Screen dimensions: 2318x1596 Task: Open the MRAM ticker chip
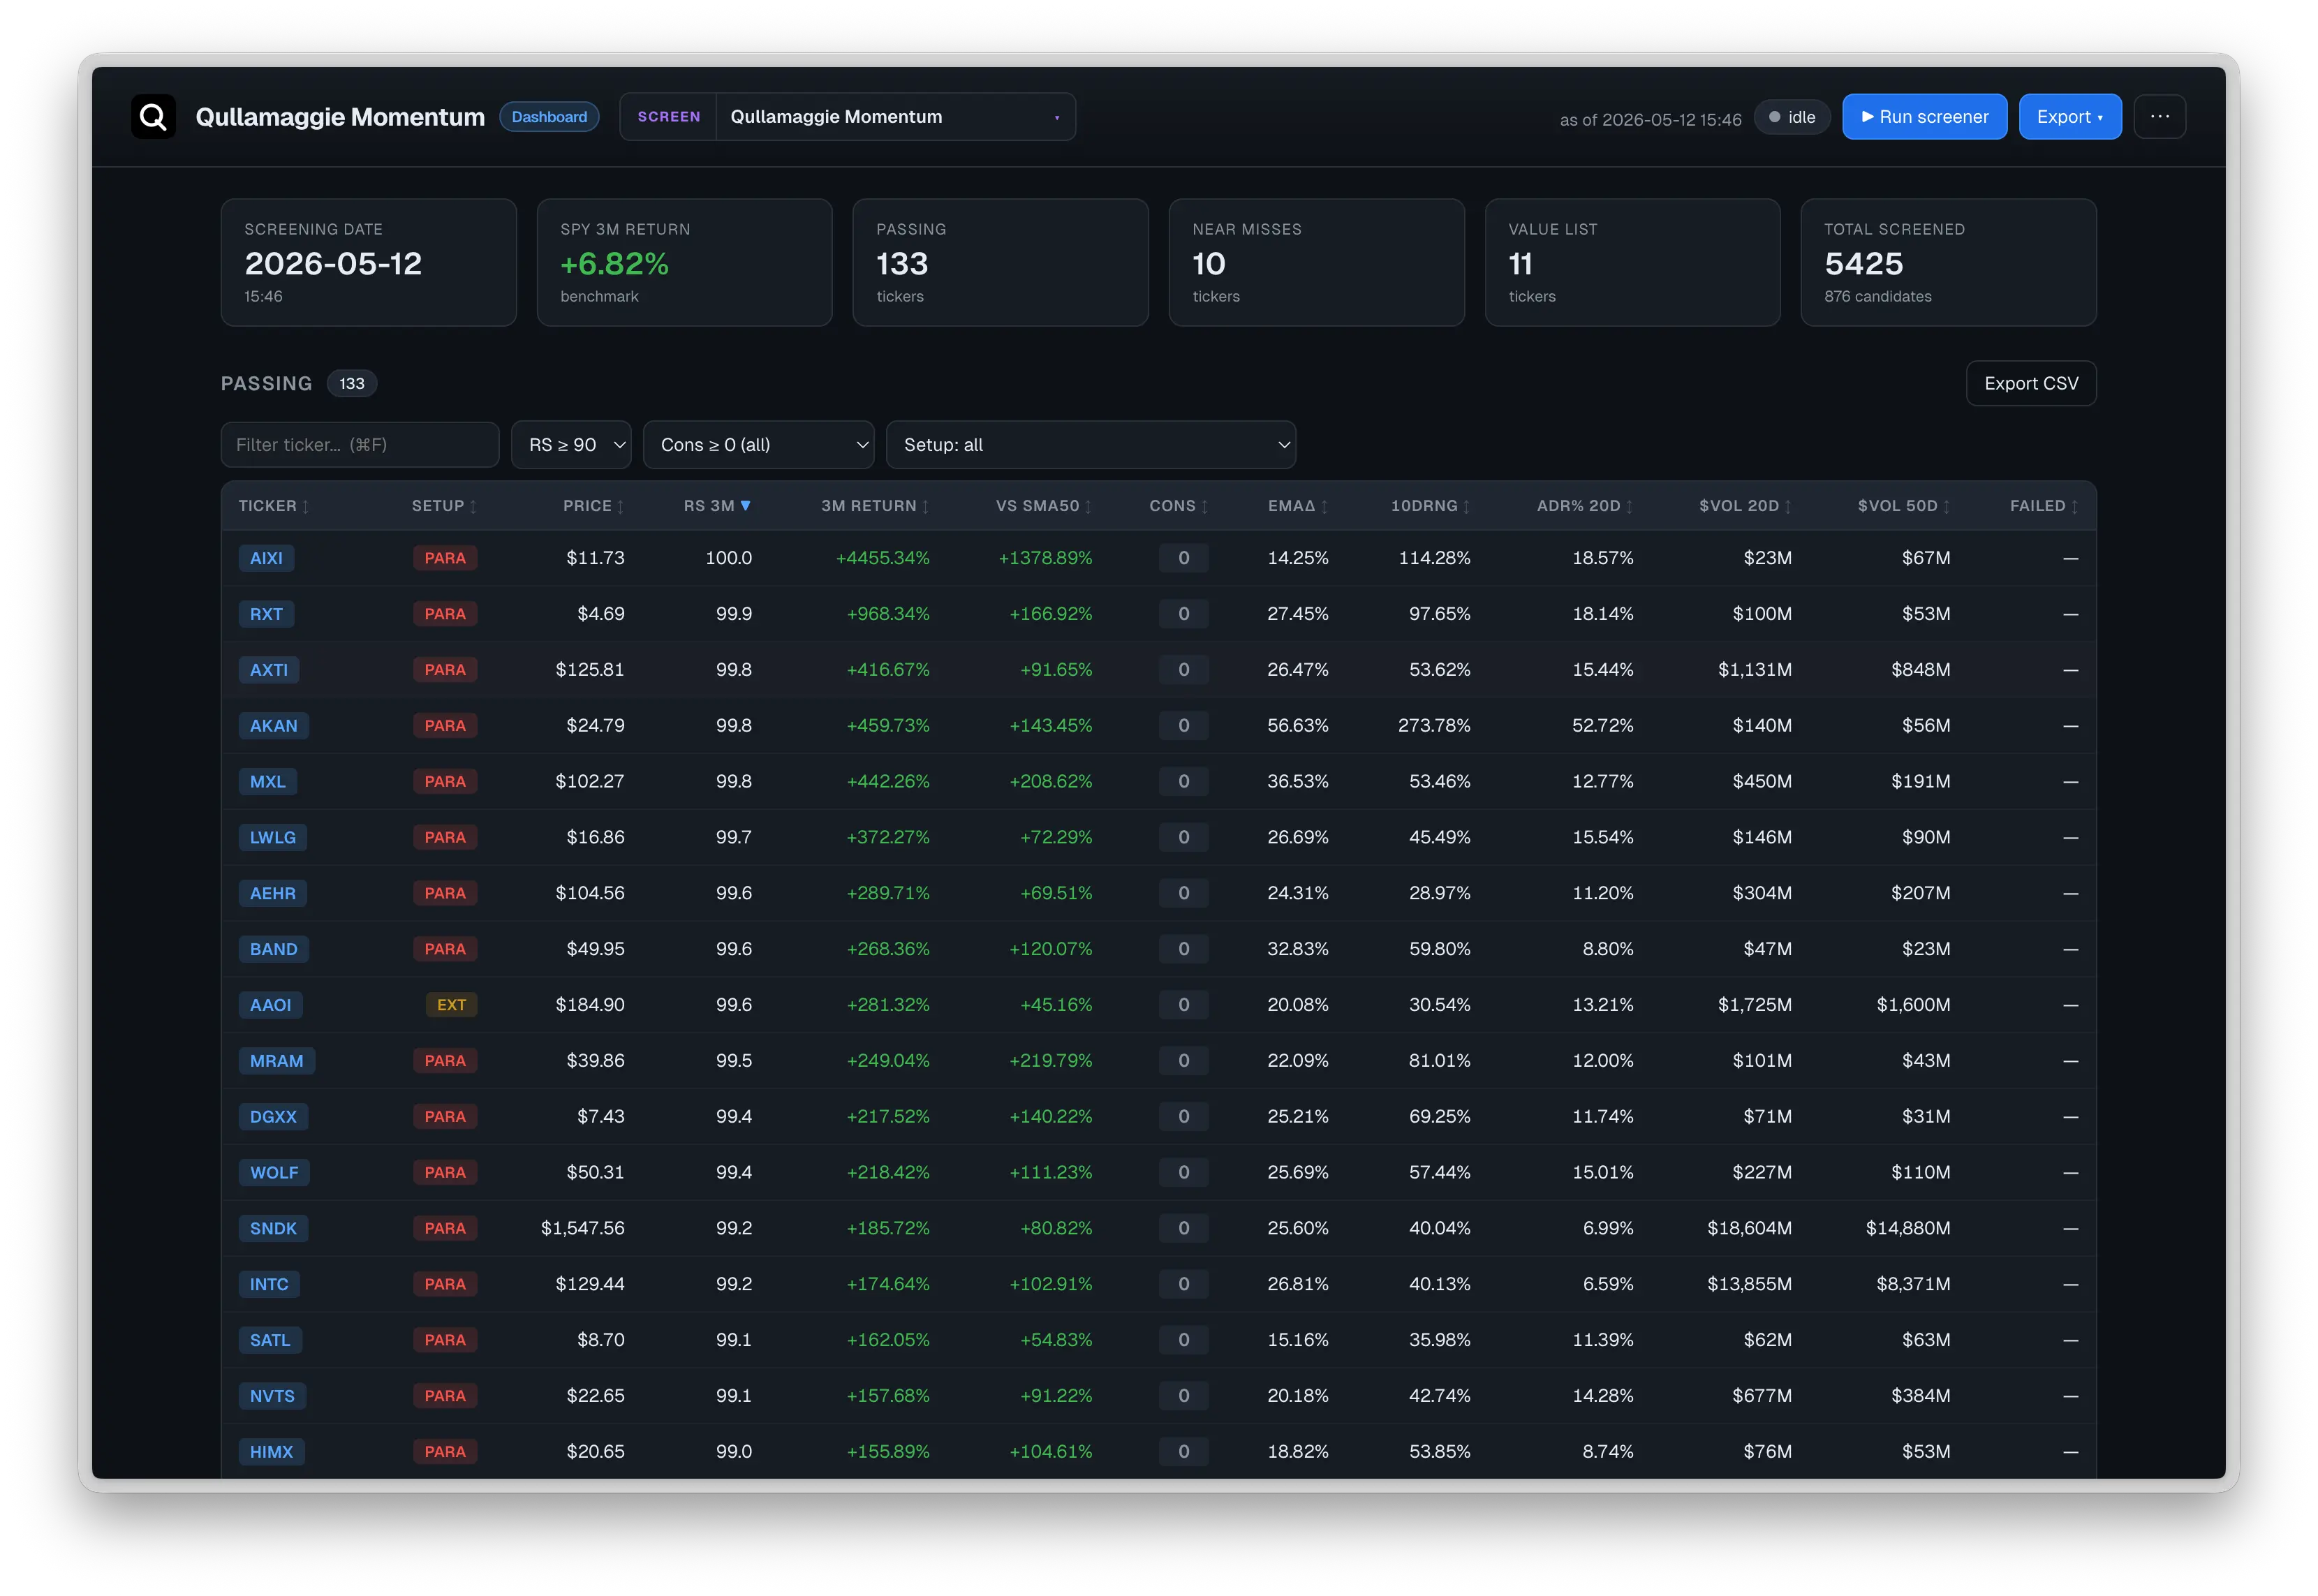277,1061
